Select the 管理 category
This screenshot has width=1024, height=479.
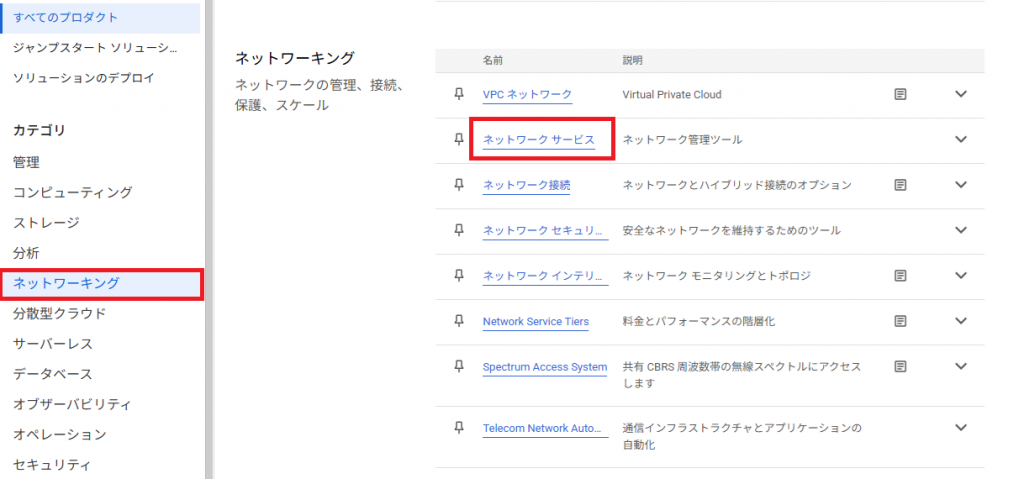coord(26,162)
